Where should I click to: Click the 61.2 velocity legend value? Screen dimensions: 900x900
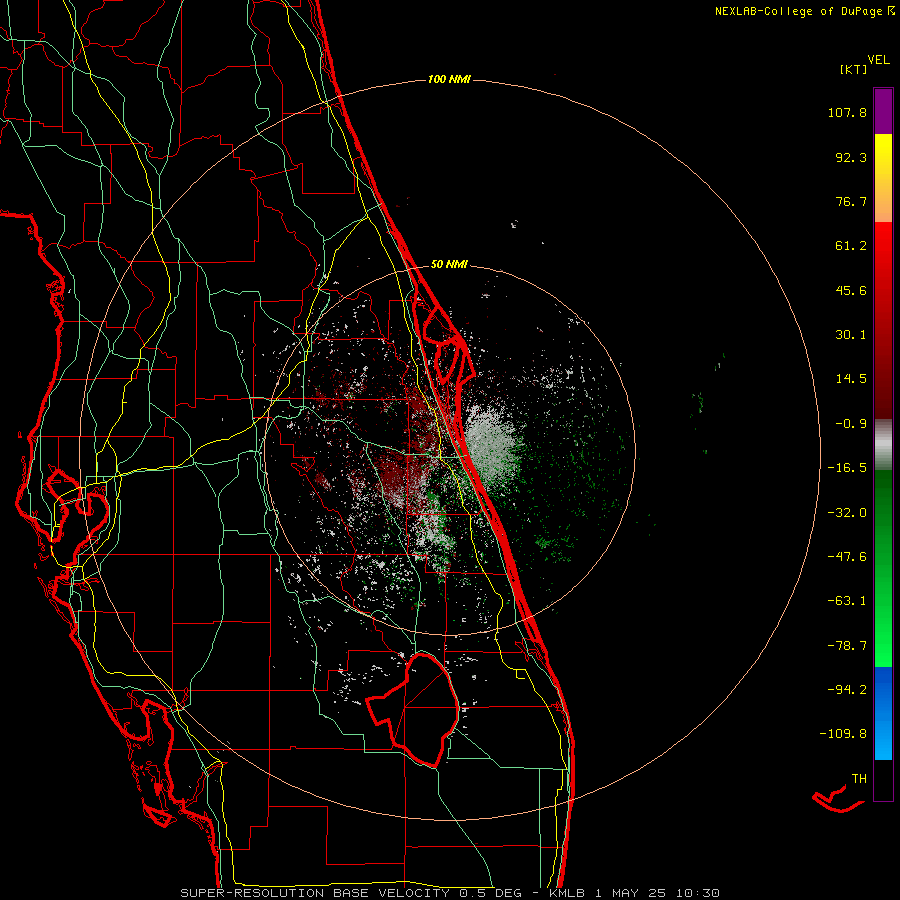pyautogui.click(x=851, y=246)
